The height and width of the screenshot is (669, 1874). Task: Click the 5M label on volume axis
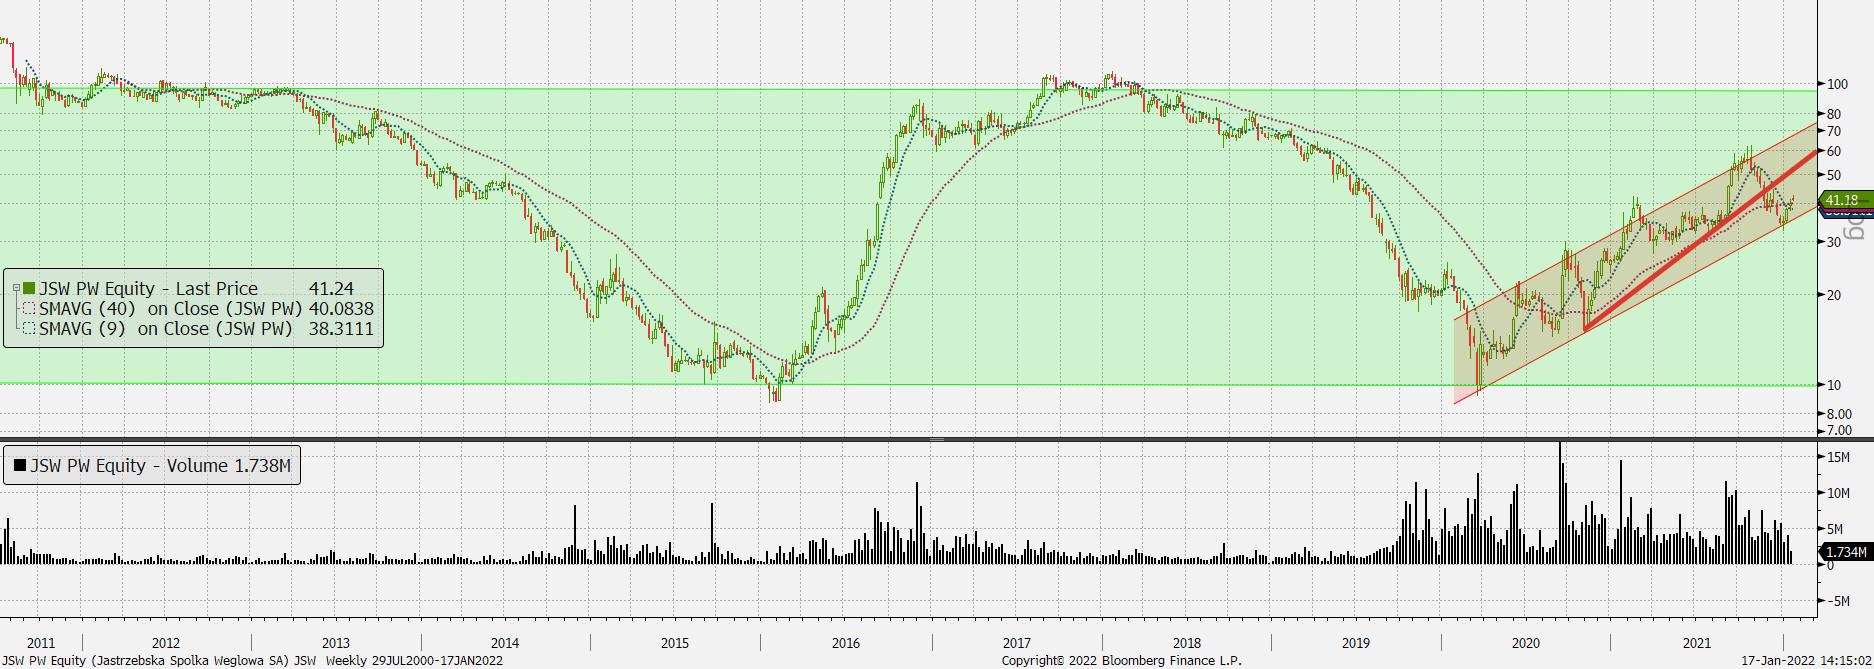click(x=1835, y=529)
